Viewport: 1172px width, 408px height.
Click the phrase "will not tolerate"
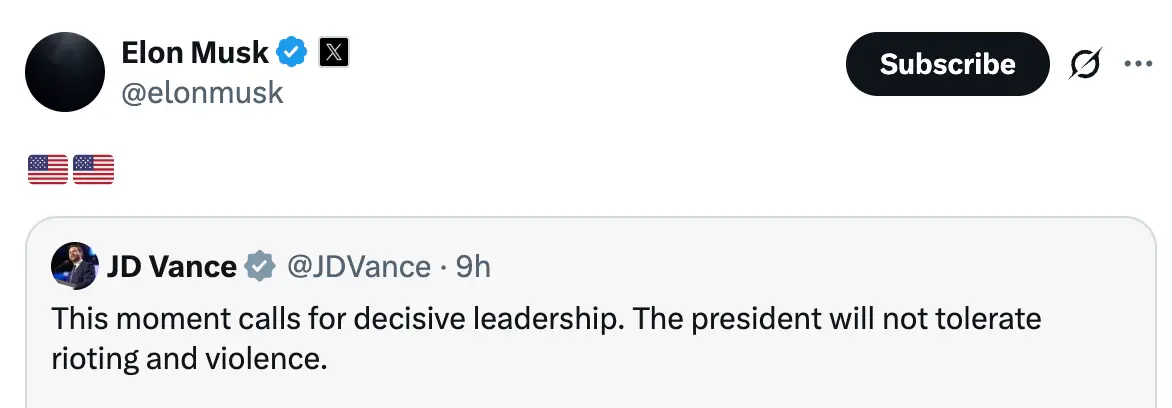click(x=950, y=319)
